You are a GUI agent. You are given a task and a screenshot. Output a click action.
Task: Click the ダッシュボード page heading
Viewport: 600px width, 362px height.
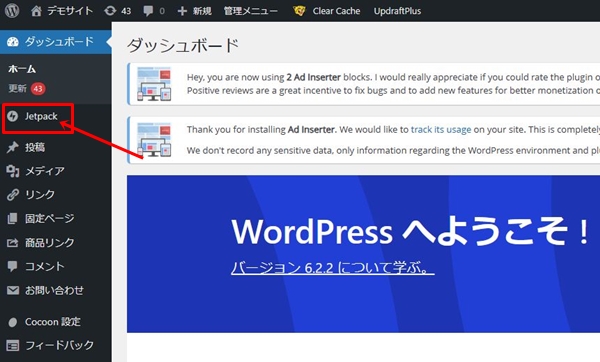[x=183, y=46]
